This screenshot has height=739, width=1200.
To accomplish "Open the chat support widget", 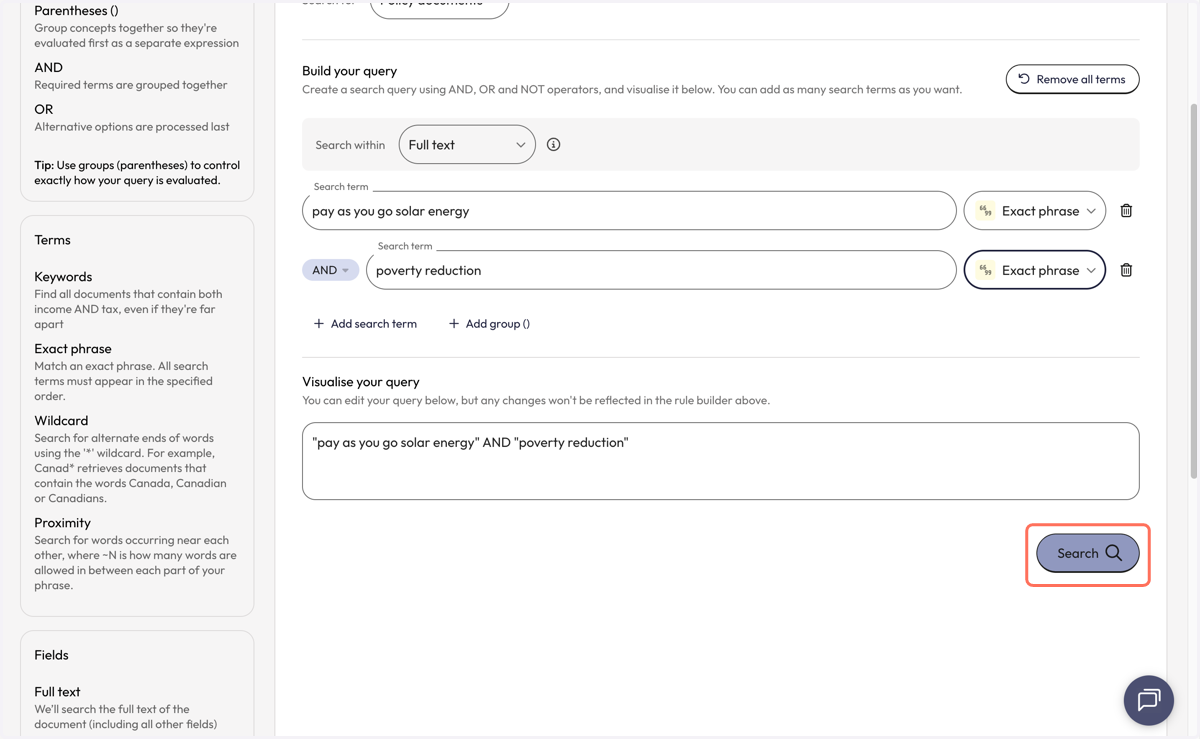I will pyautogui.click(x=1148, y=700).
